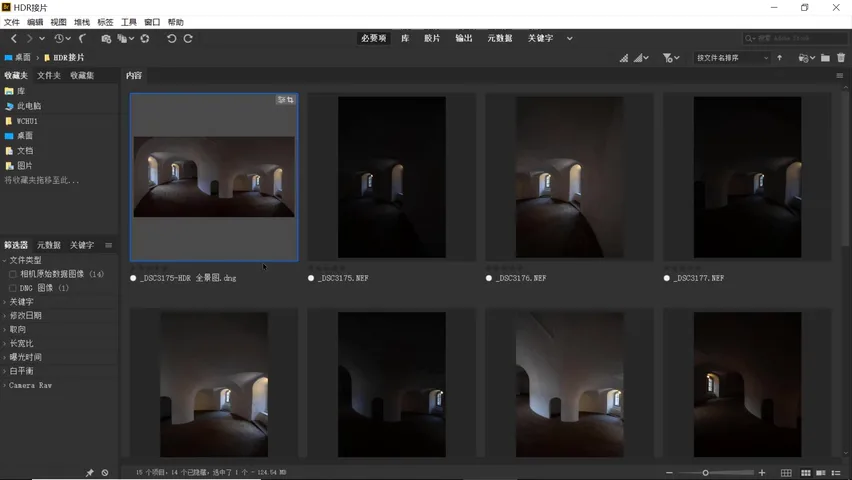Open filter items by rating funnel icon
This screenshot has width=852, height=480.
click(671, 58)
